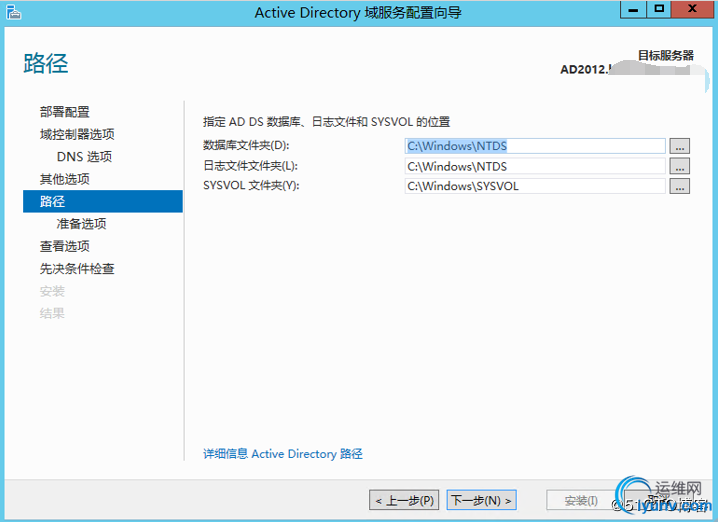Go to the 查看选项 step
The image size is (718, 522).
(x=65, y=246)
